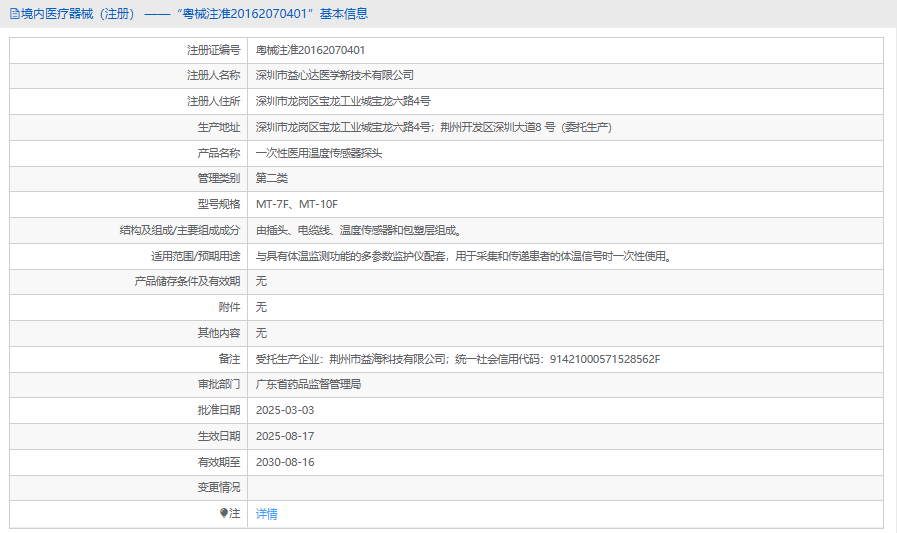Click the 管理类别 label
Image resolution: width=898 pixels, height=533 pixels.
point(219,178)
